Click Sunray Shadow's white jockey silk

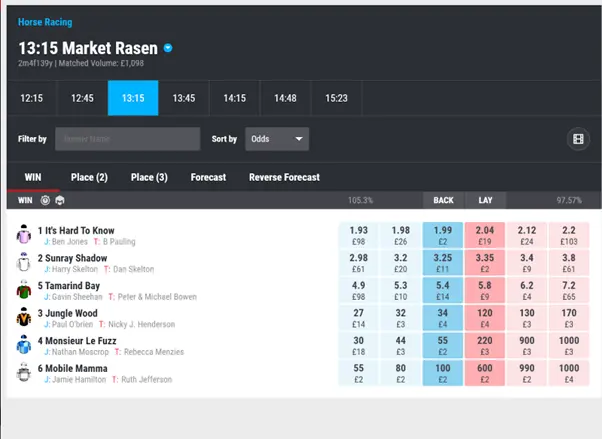coord(24,263)
